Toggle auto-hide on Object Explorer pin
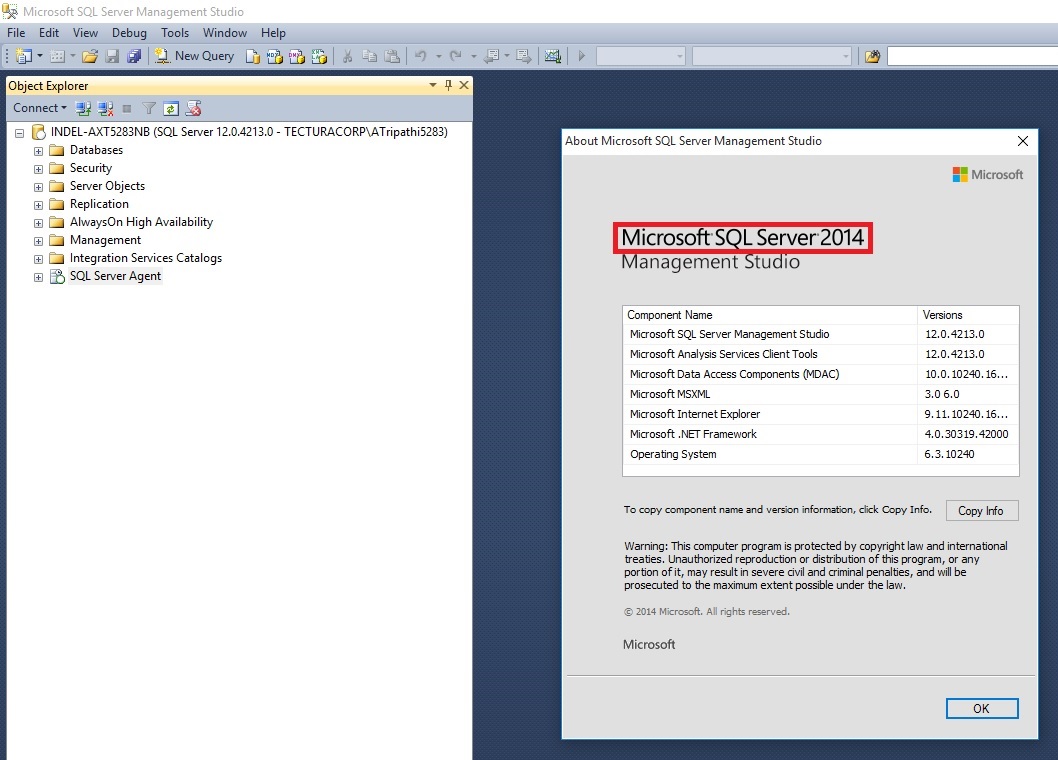1058x760 pixels. (447, 85)
